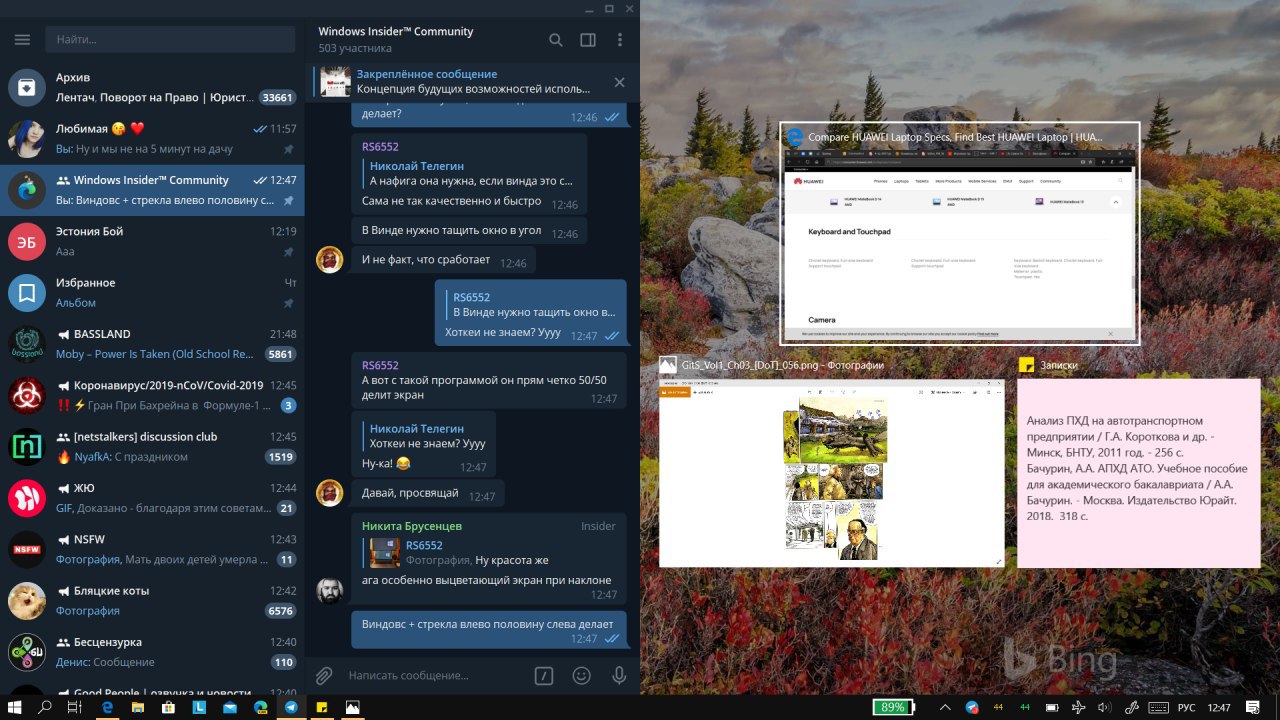Open the [netstalkers] discussion club chat
This screenshot has height=720, width=1280.
[x=152, y=446]
